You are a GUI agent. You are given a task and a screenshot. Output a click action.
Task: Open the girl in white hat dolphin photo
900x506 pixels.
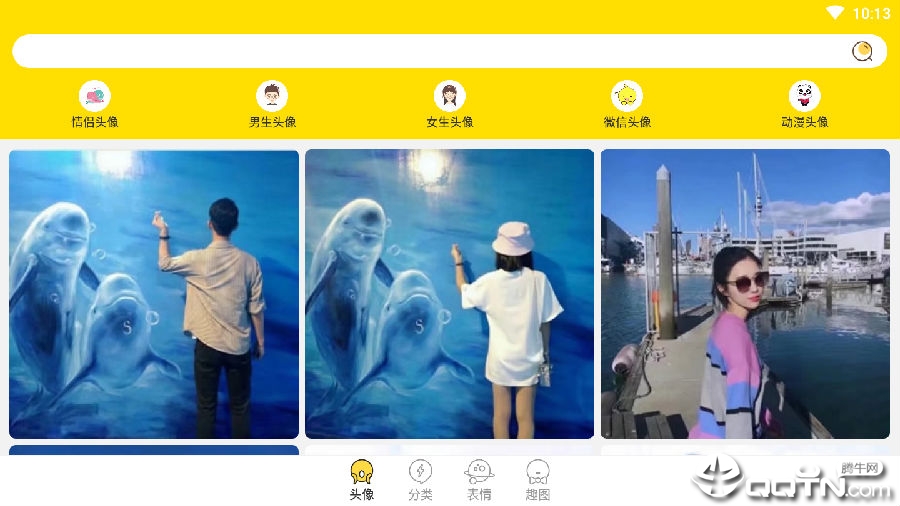[x=449, y=294]
